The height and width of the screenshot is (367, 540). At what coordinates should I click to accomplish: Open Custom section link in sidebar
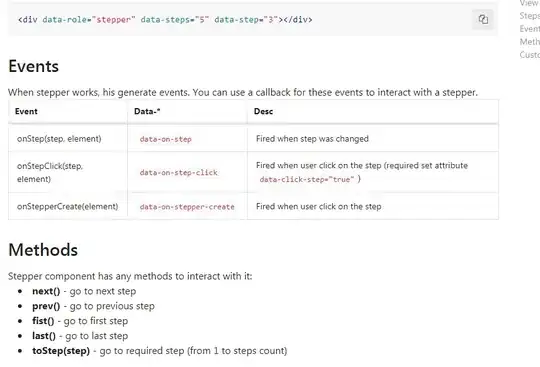coord(530,55)
